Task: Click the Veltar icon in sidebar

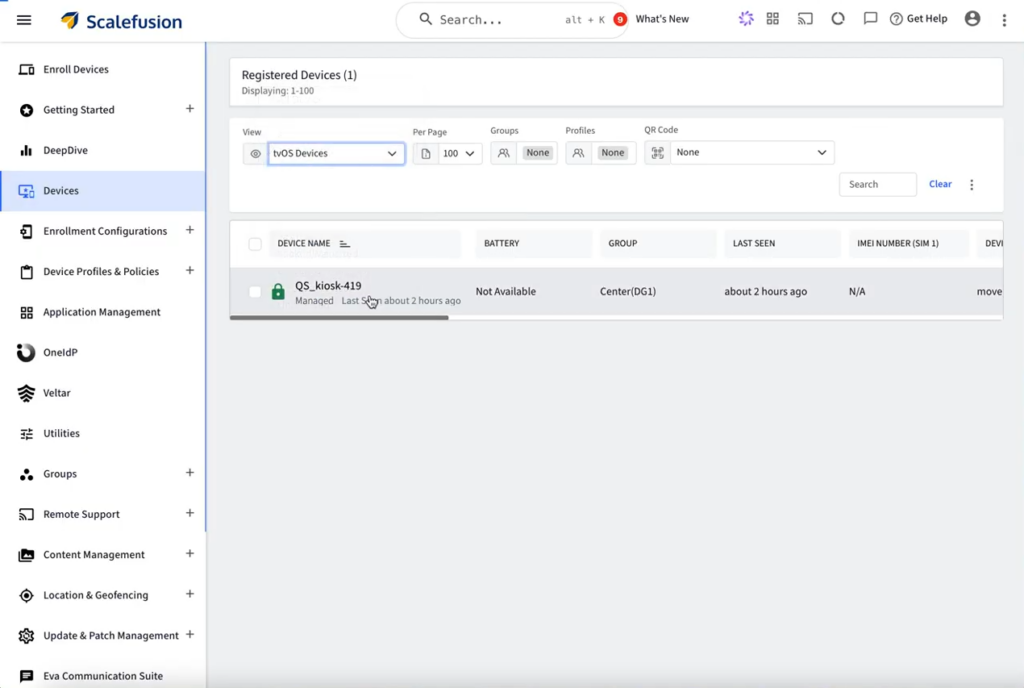Action: point(26,393)
